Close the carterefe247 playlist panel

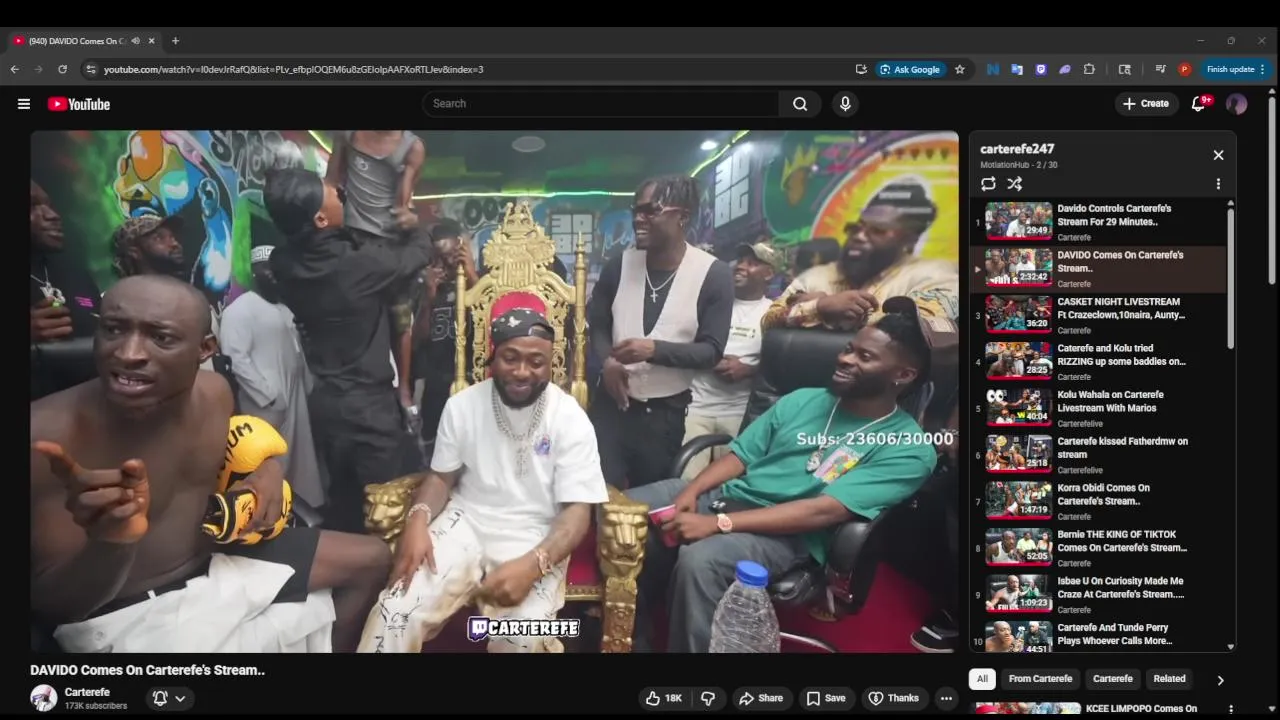coord(1218,155)
